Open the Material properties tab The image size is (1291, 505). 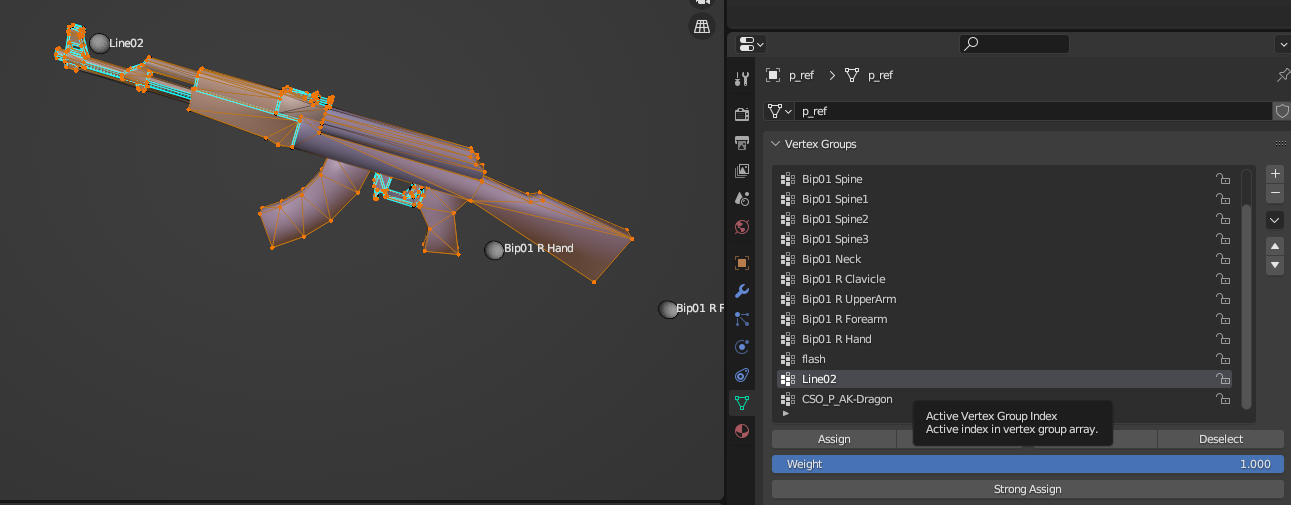pyautogui.click(x=742, y=431)
